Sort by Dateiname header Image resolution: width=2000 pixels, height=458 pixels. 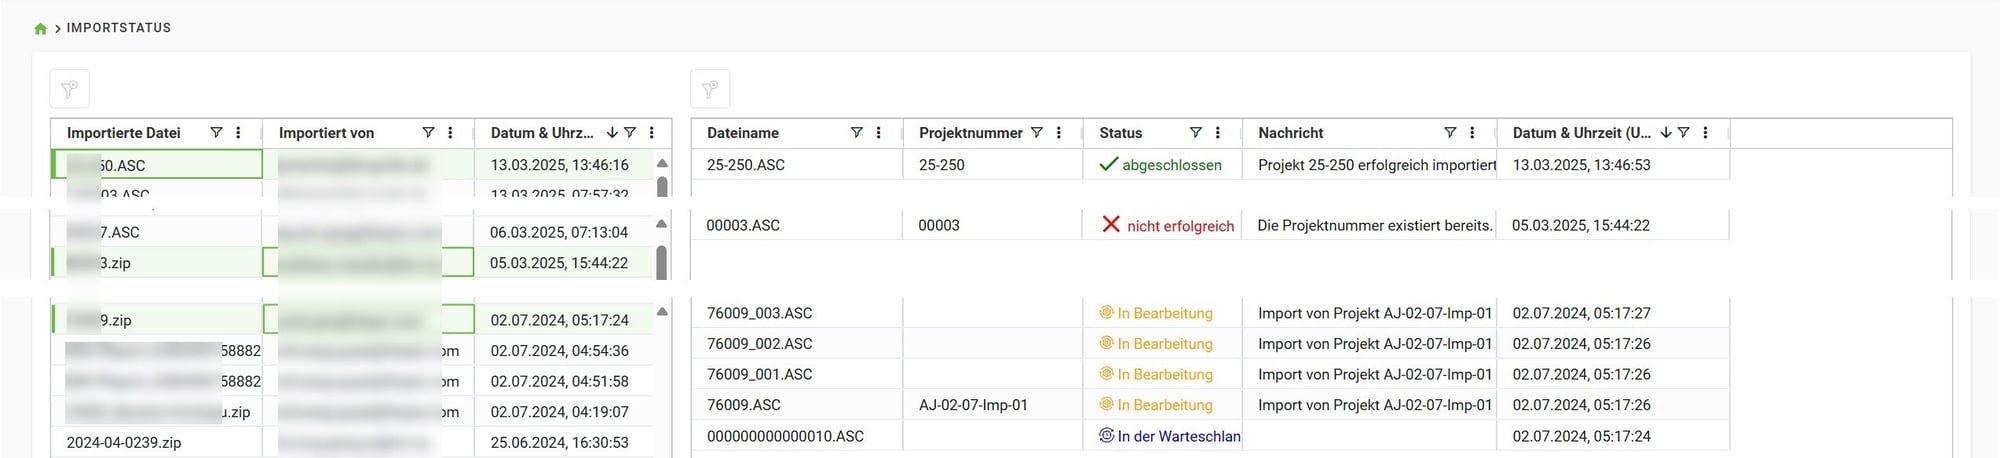(x=743, y=132)
